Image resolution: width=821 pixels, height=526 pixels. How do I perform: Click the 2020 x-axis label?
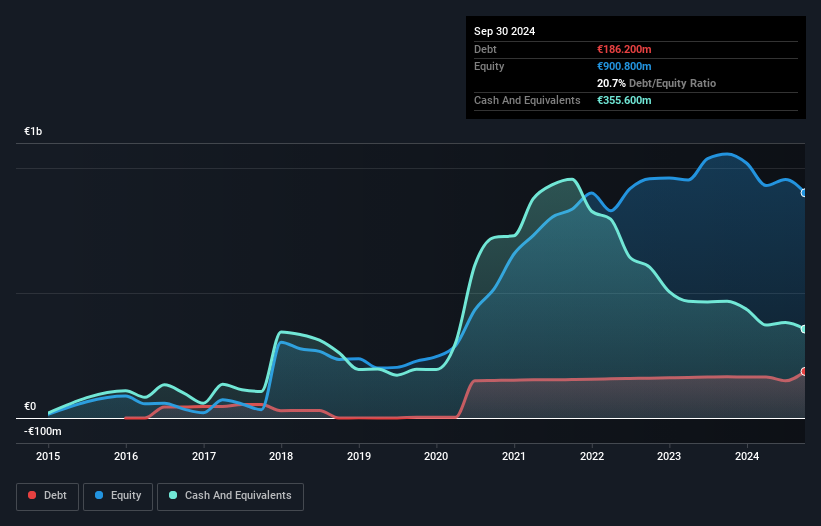[436, 456]
